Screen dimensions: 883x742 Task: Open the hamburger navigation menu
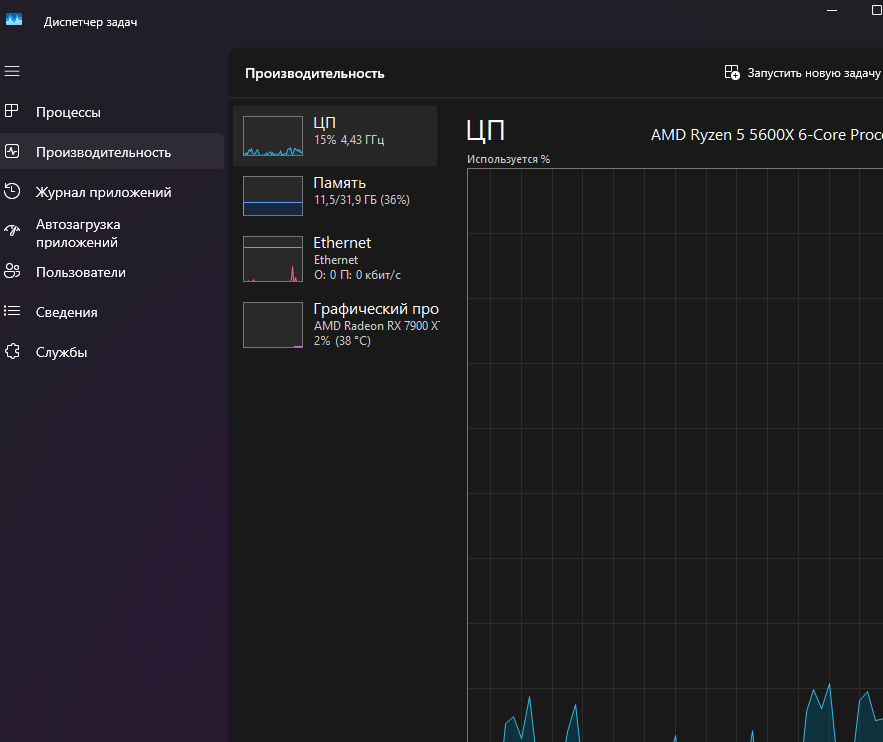12,71
